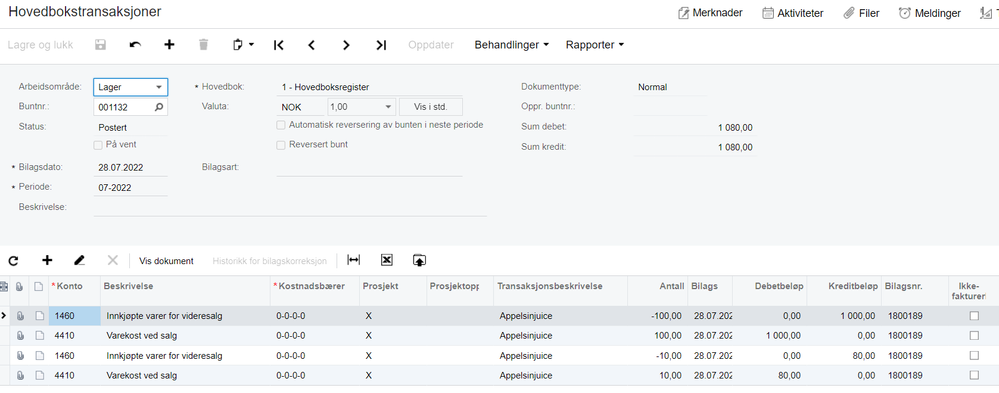
Task: Click upload icon in grid toolbar
Action: coord(419,260)
